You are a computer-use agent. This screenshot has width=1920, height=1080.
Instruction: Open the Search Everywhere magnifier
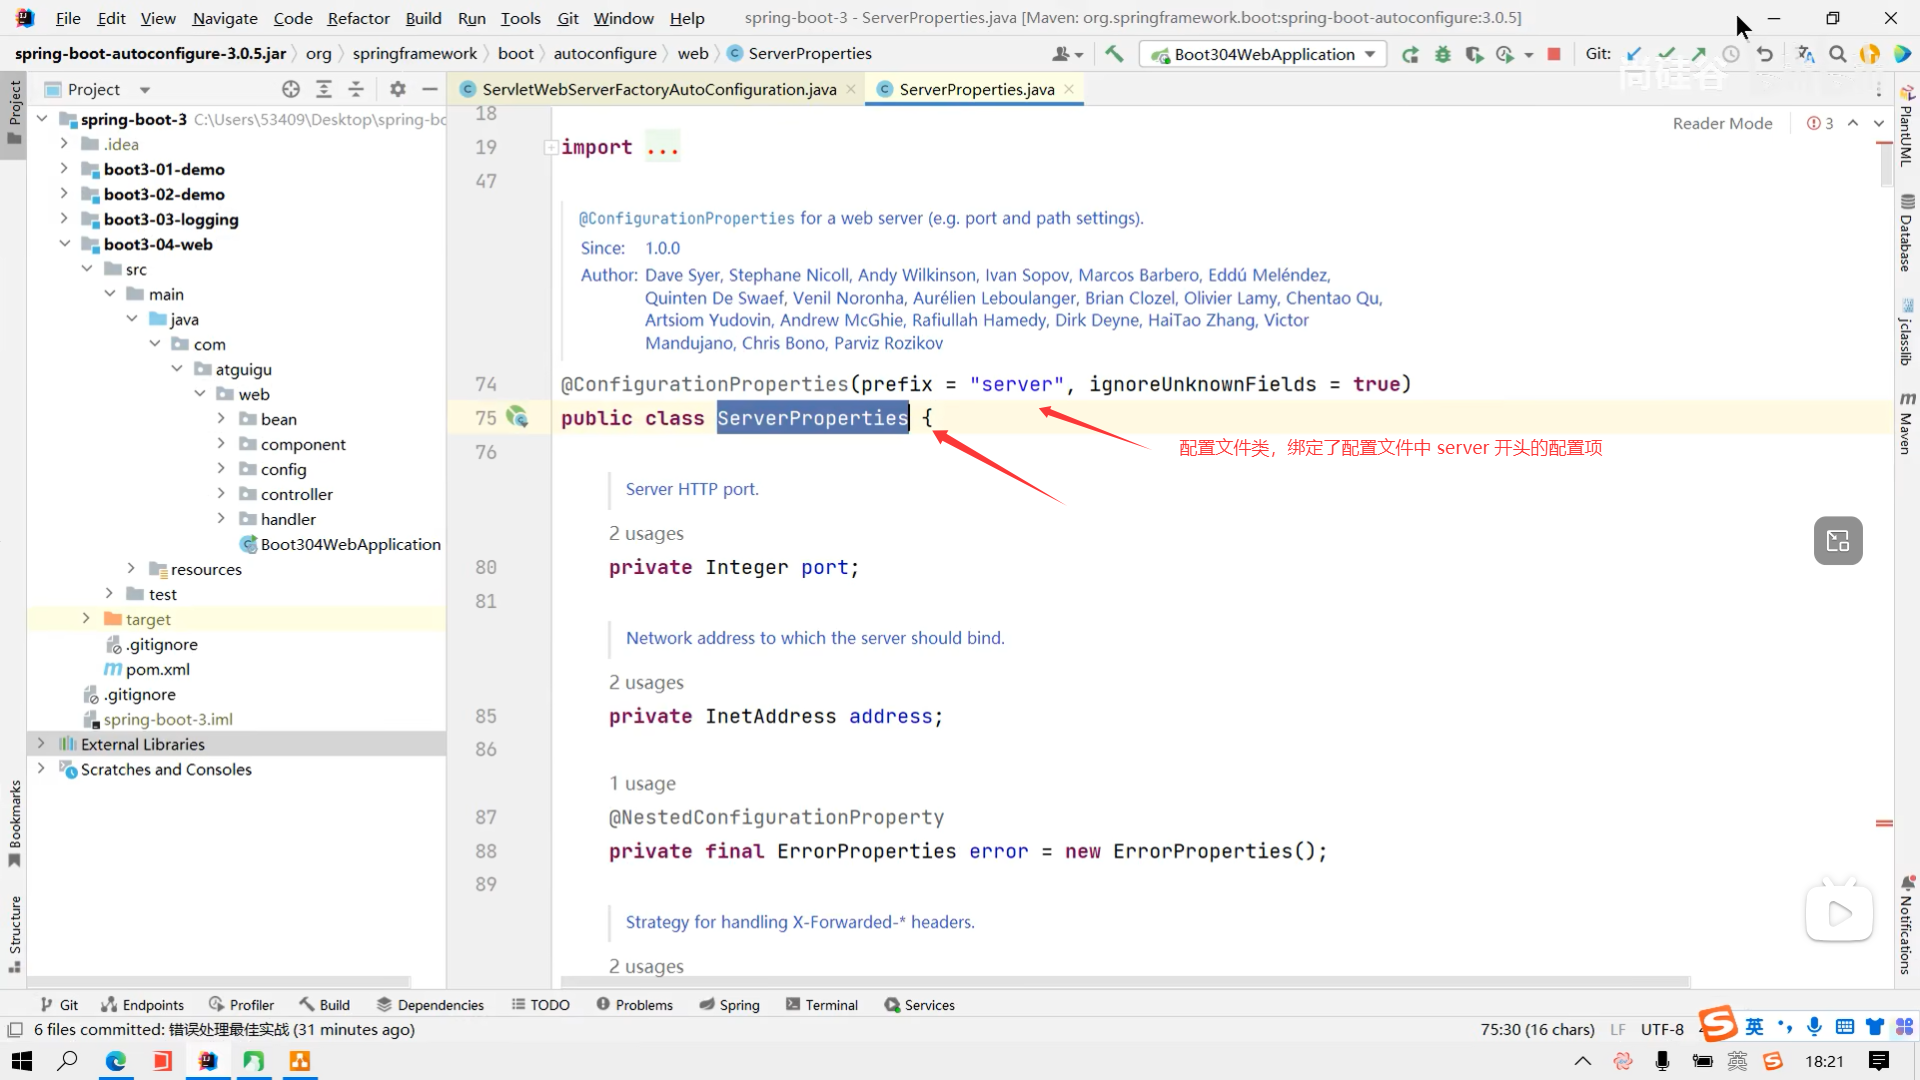[x=1838, y=54]
